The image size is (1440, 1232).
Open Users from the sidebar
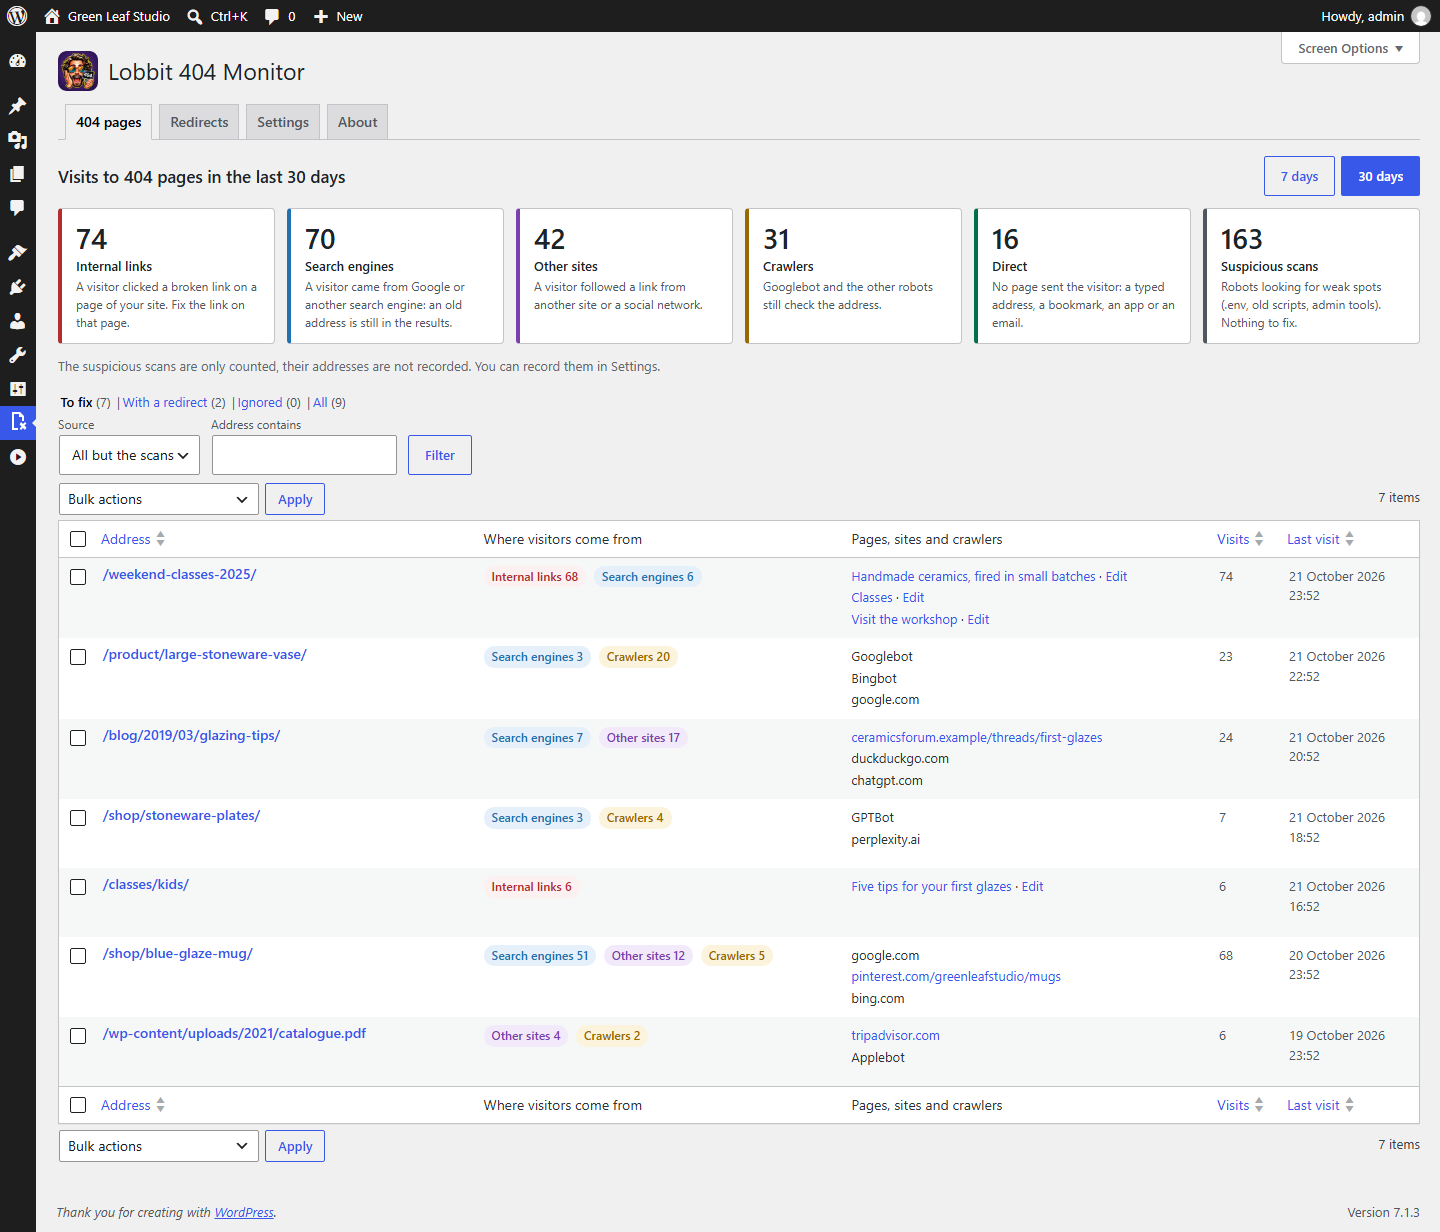tap(17, 321)
